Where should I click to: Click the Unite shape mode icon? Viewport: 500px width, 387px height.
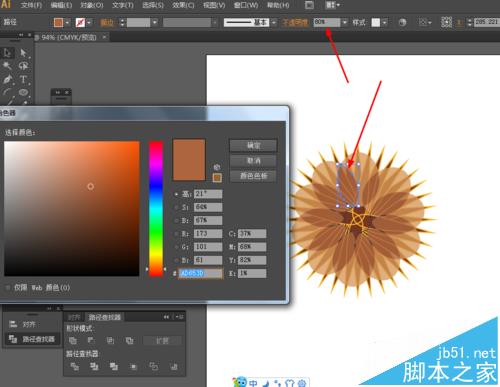(72, 340)
